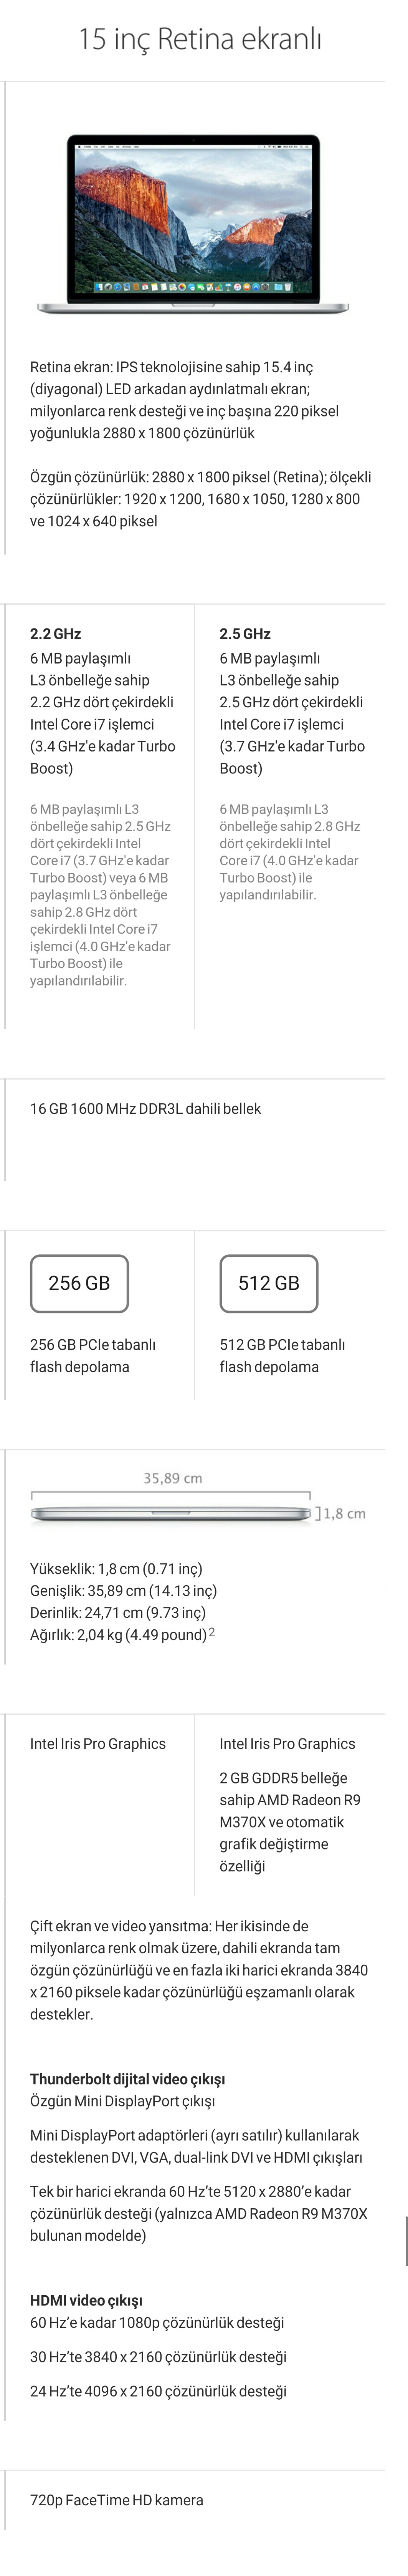Click the AMD Radeon R9 M370X graphics description

tap(290, 1822)
